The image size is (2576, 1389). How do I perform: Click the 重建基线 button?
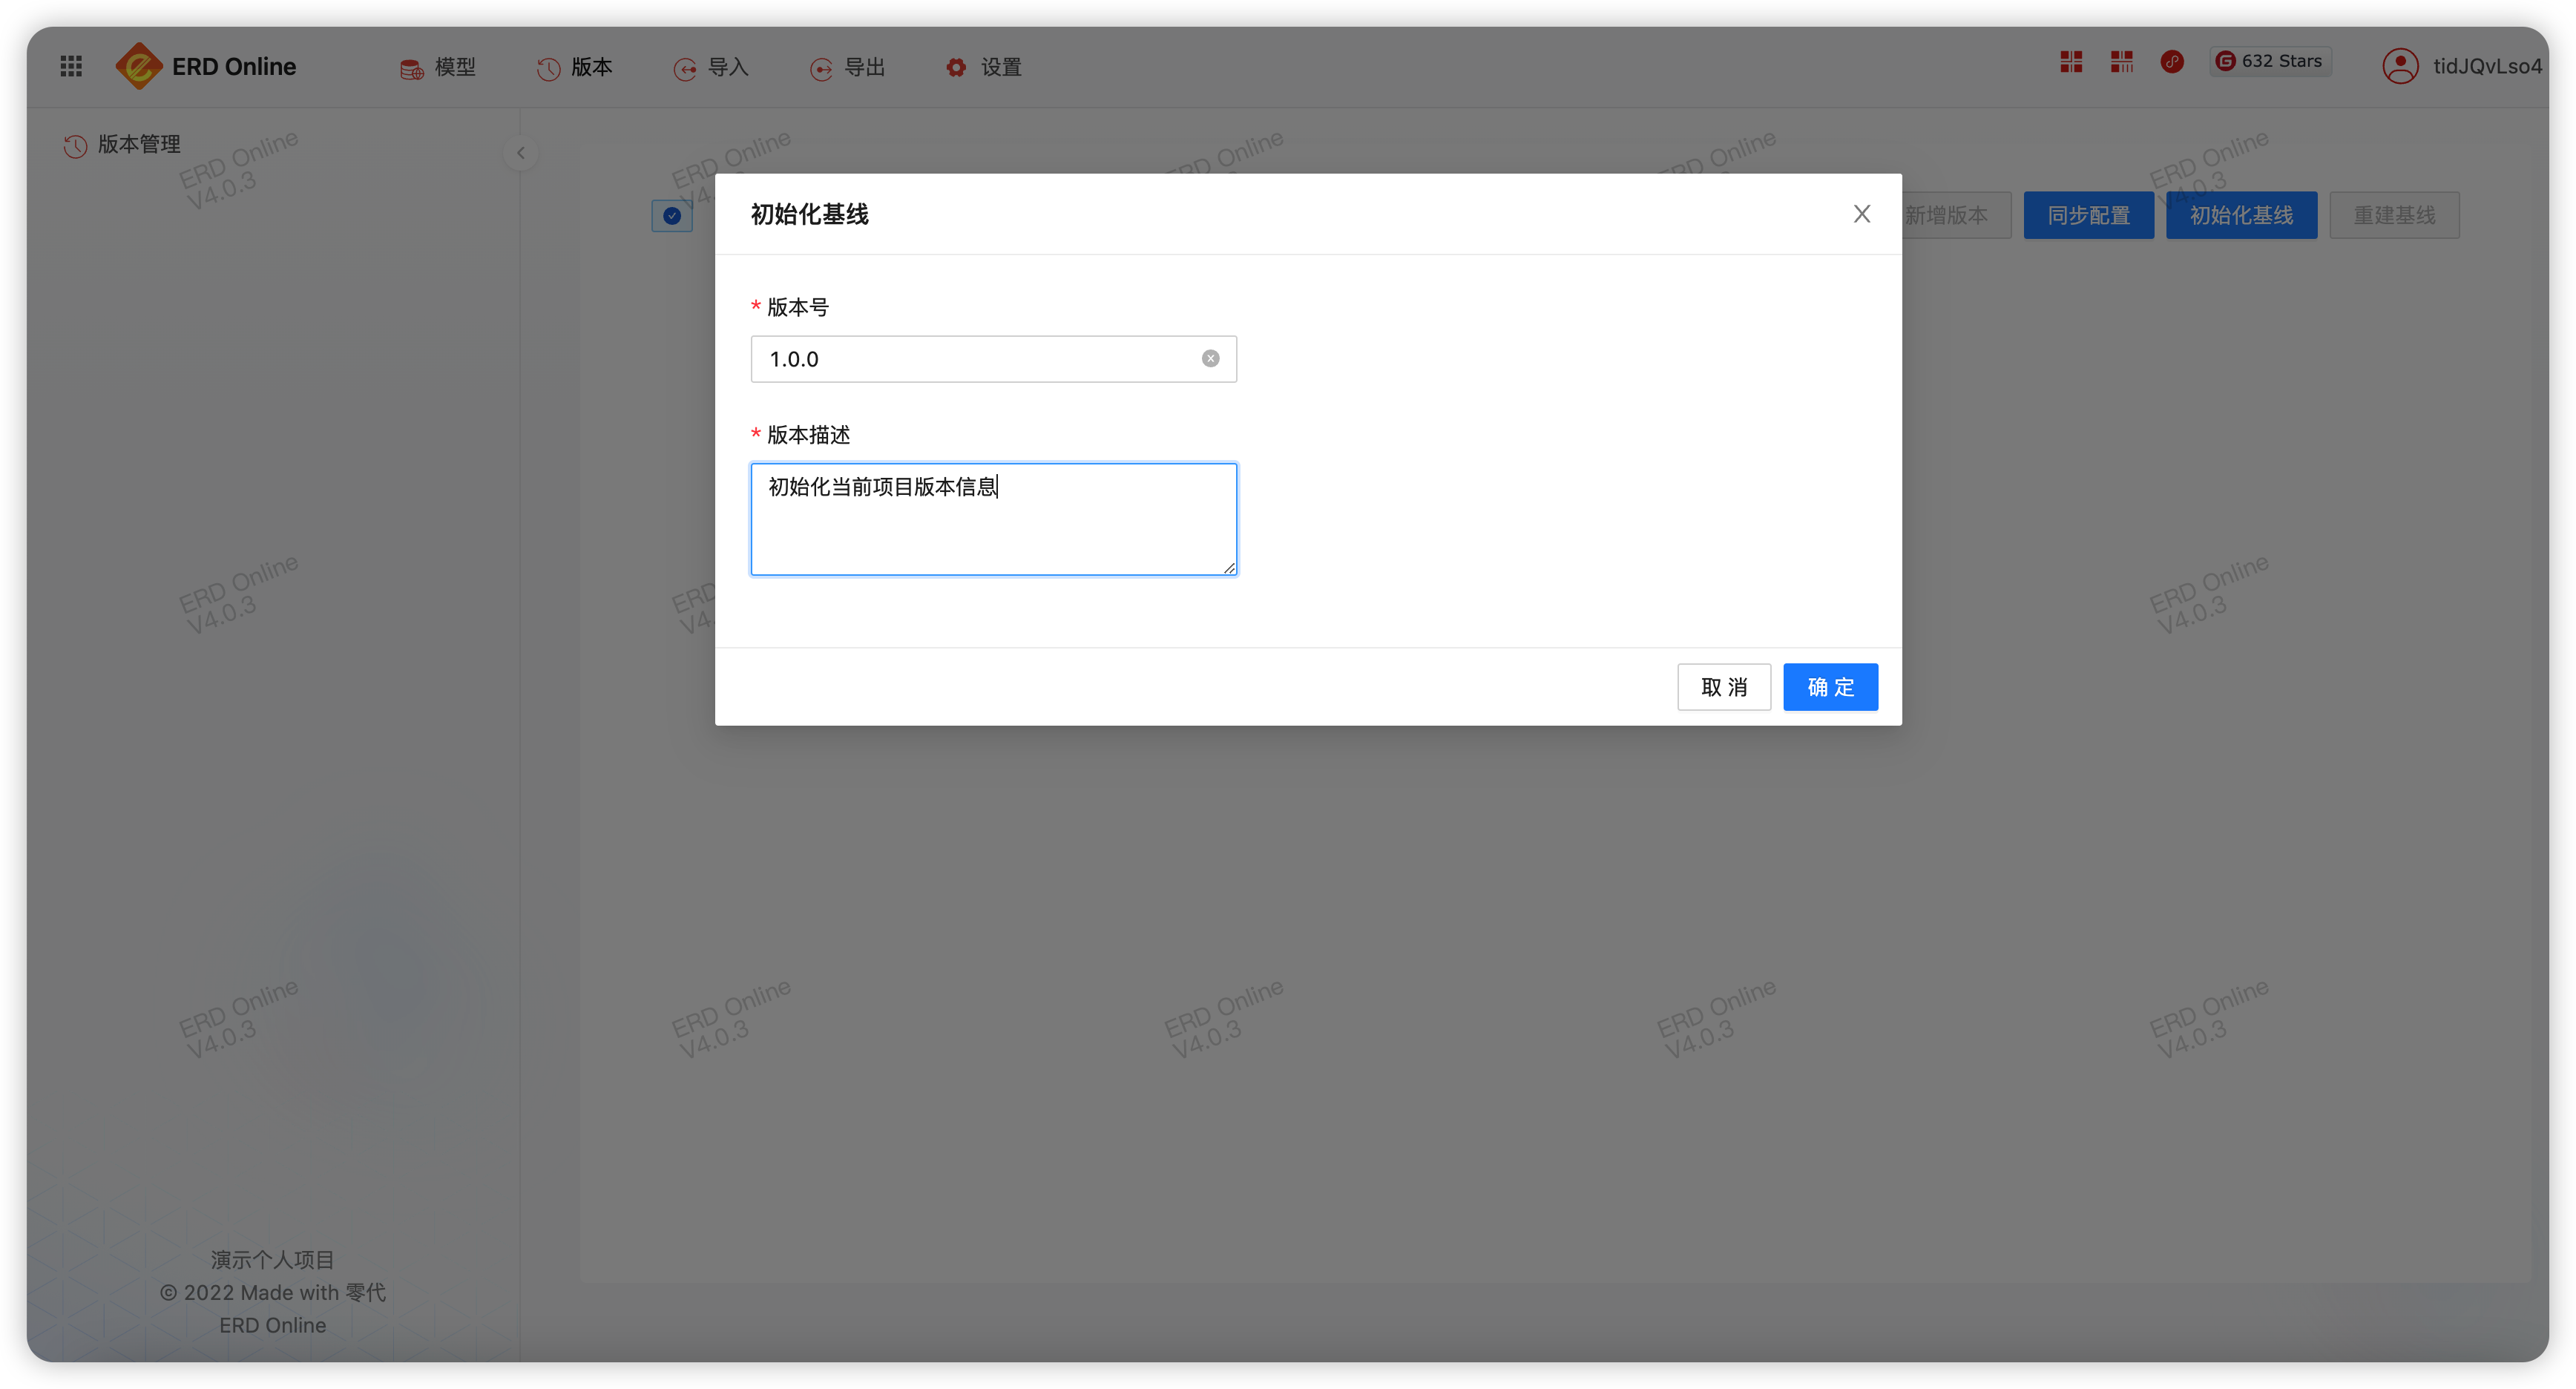[x=2395, y=215]
